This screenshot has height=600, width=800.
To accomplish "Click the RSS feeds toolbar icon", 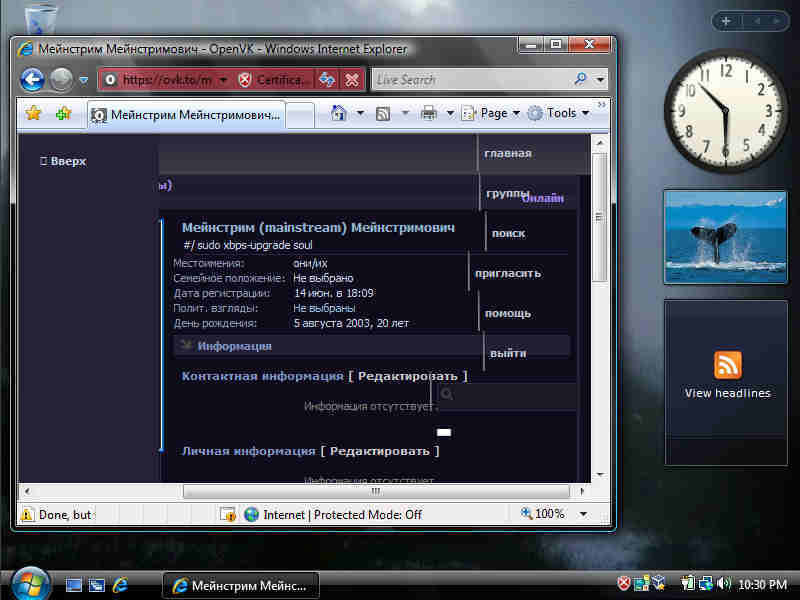I will coord(383,113).
